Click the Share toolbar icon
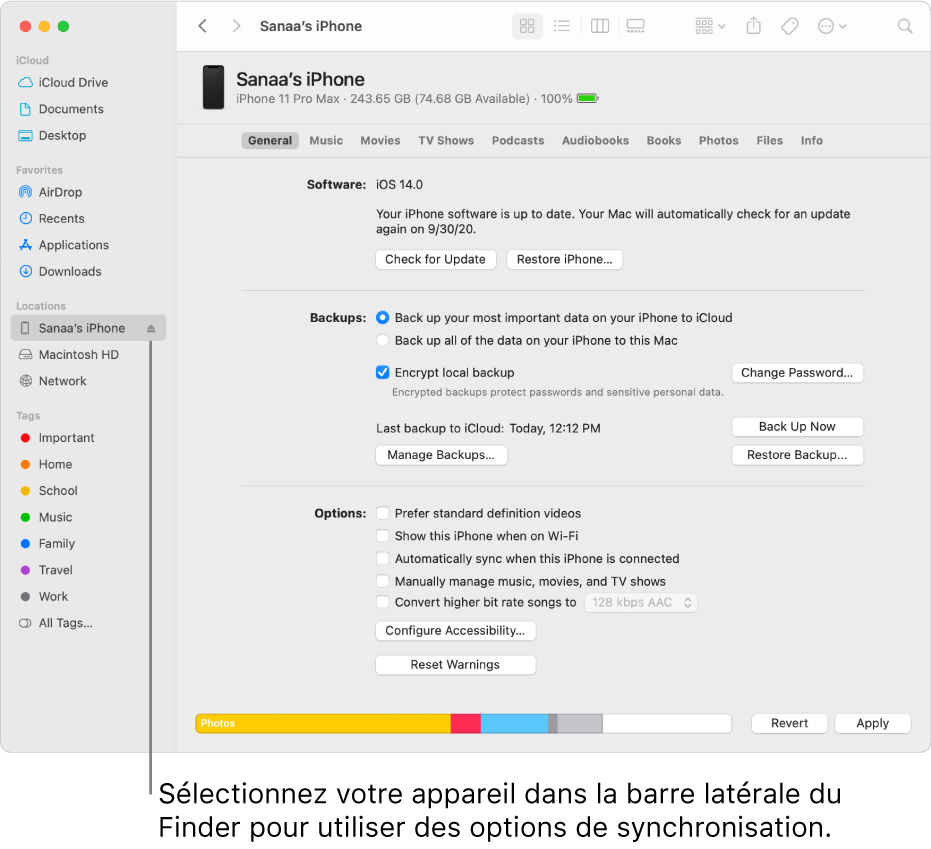The height and width of the screenshot is (849, 931). pyautogui.click(x=753, y=26)
